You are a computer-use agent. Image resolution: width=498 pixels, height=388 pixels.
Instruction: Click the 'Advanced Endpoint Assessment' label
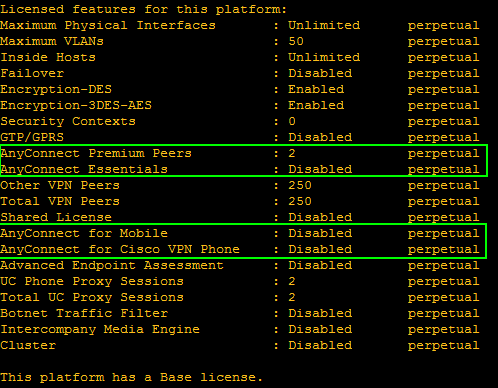(112, 265)
